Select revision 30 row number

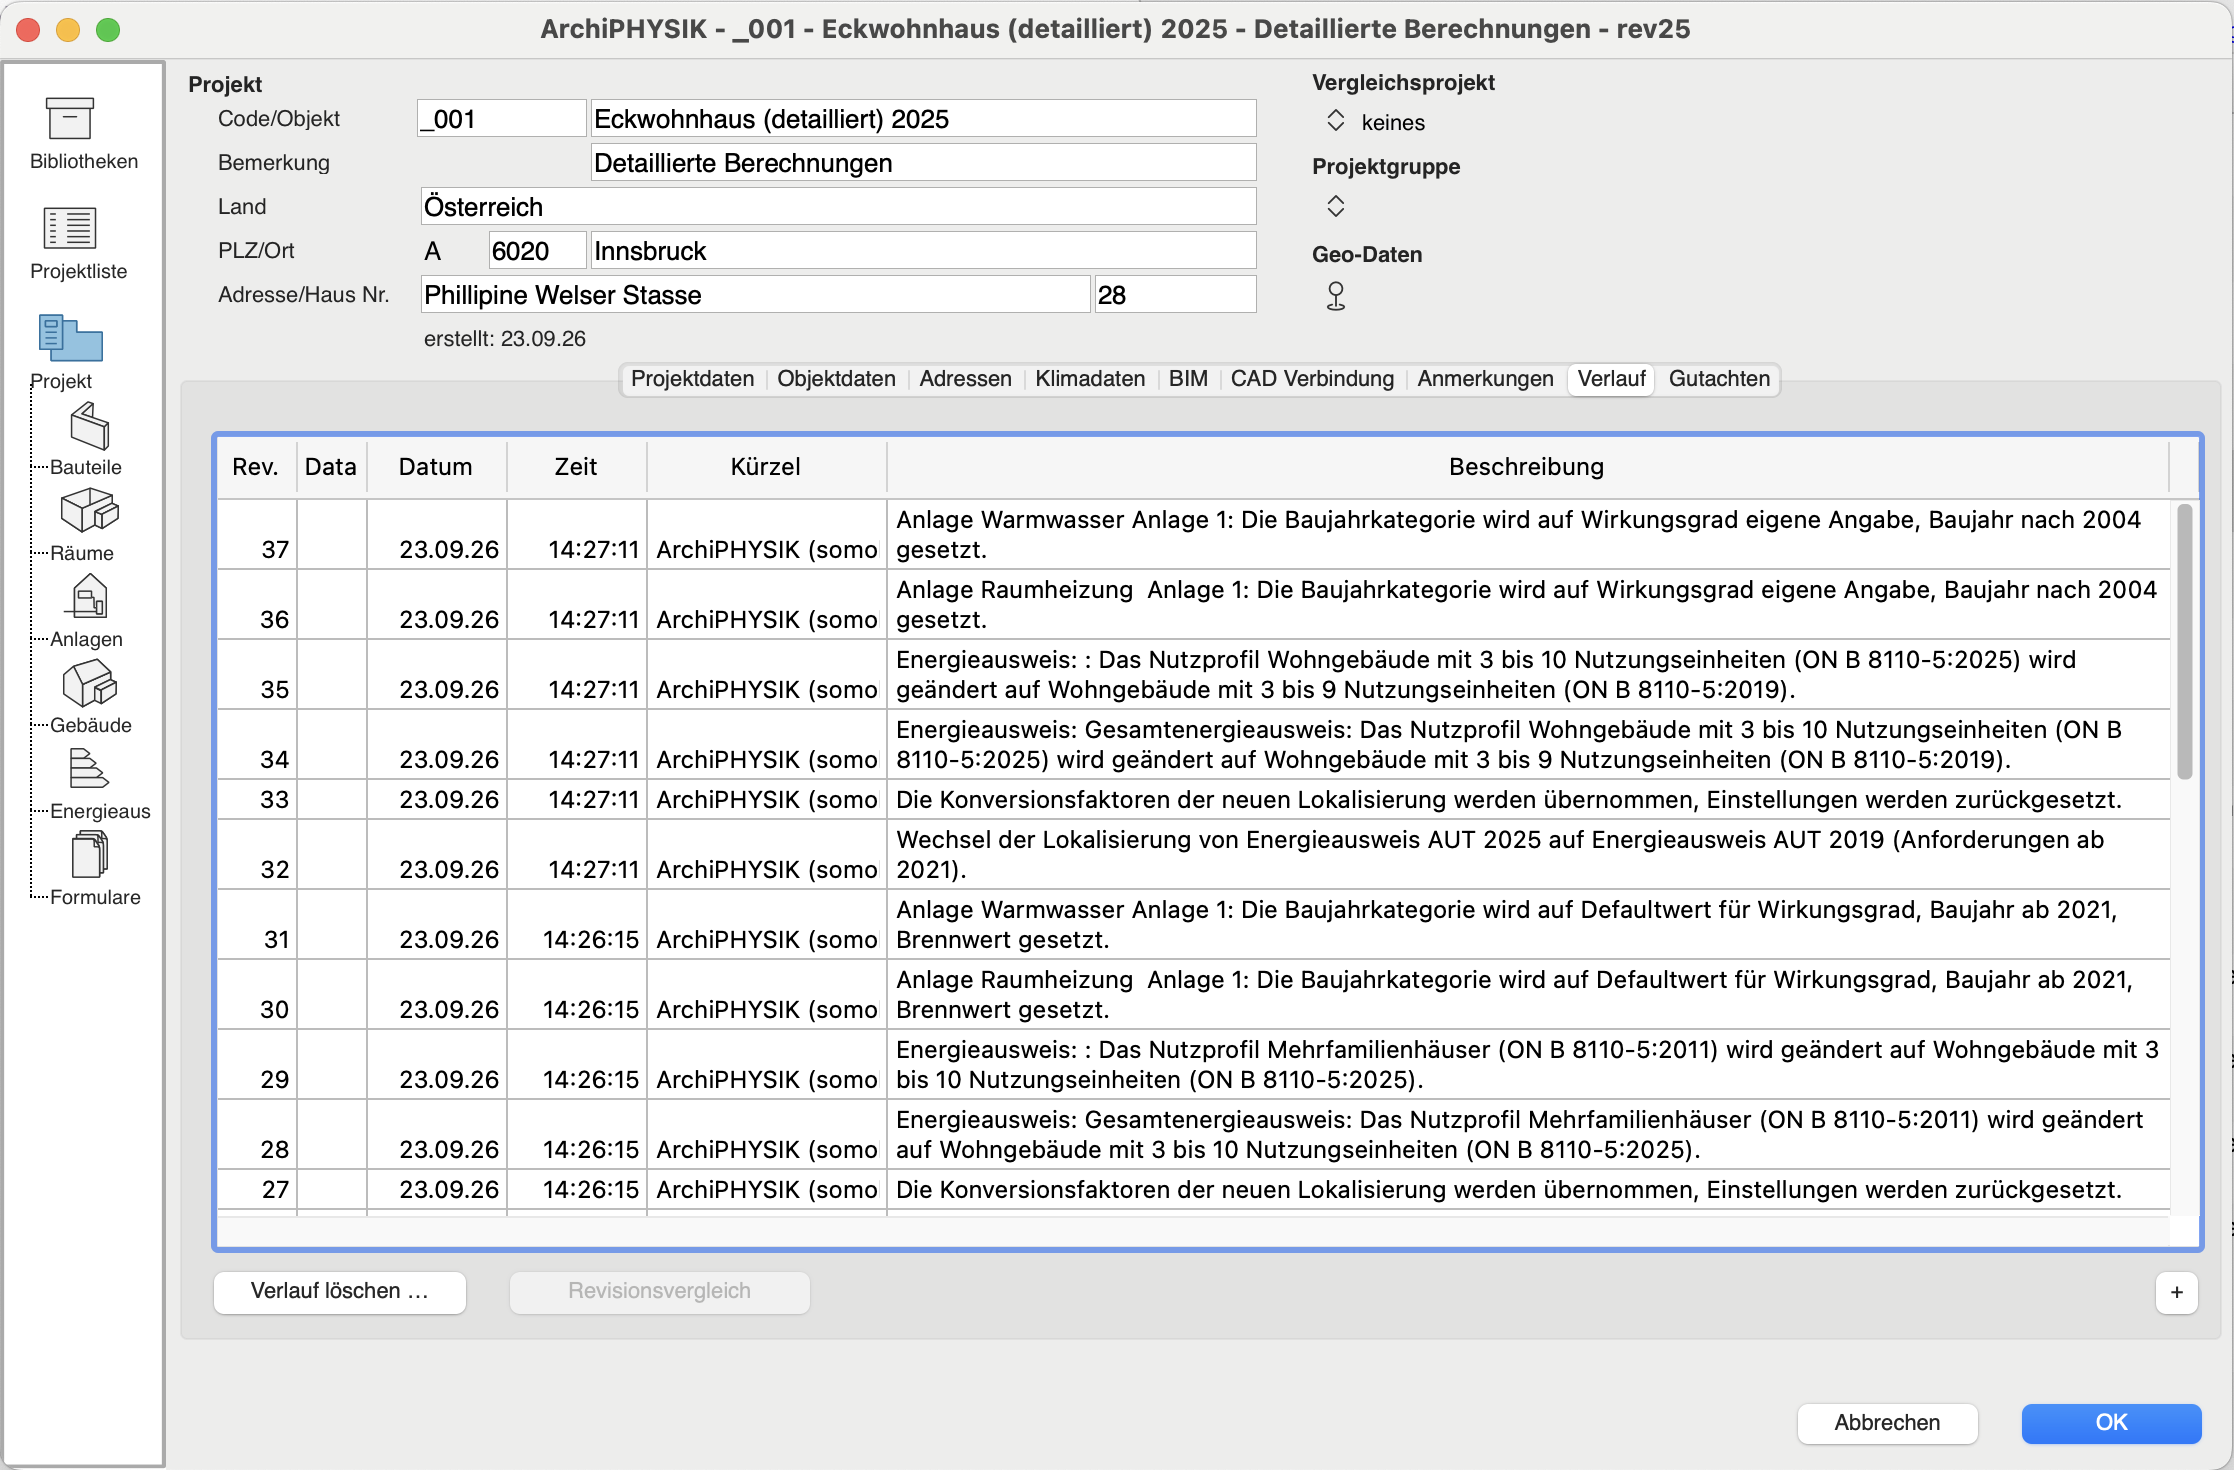[275, 1010]
